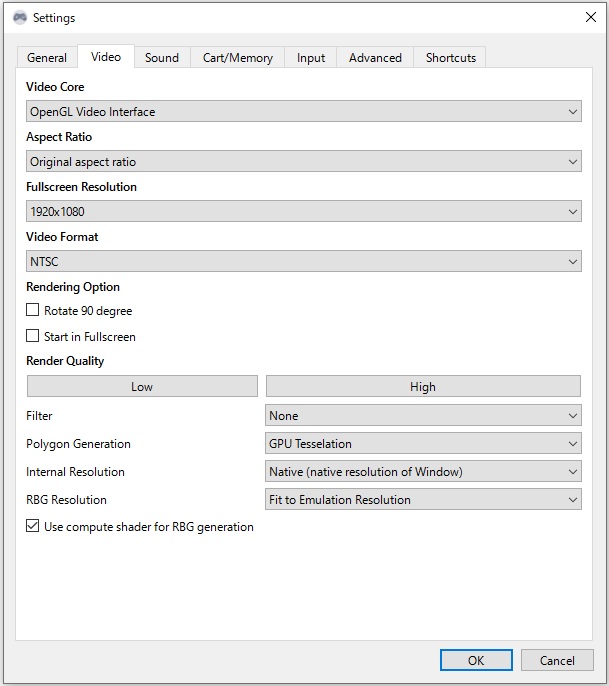This screenshot has width=609, height=686.
Task: Switch to the General tab
Action: 47,58
